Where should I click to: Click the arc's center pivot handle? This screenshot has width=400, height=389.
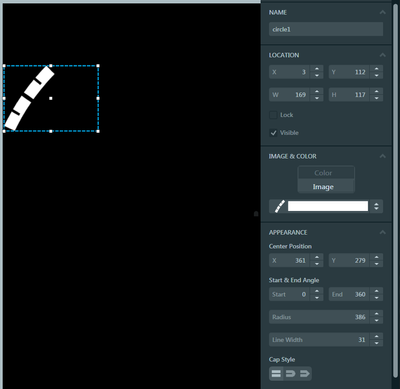51,98
